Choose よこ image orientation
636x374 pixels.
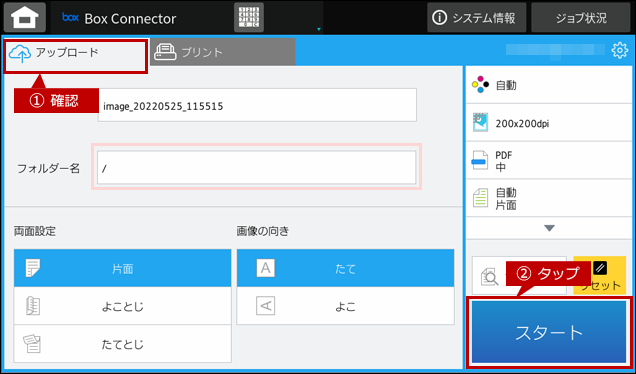tap(346, 306)
